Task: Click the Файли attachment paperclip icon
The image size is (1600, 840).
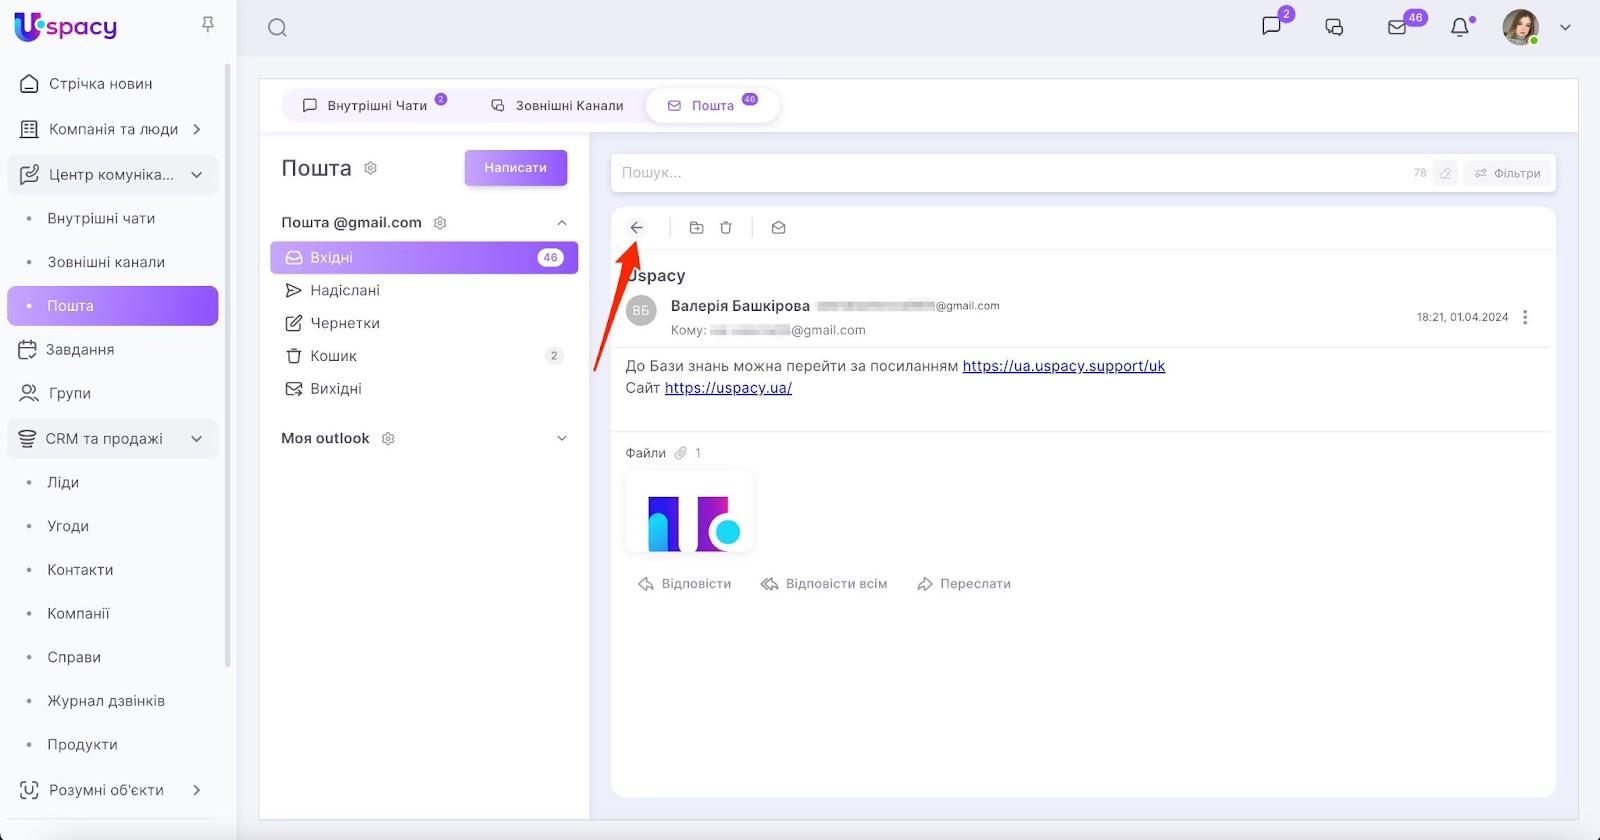Action: (x=681, y=453)
